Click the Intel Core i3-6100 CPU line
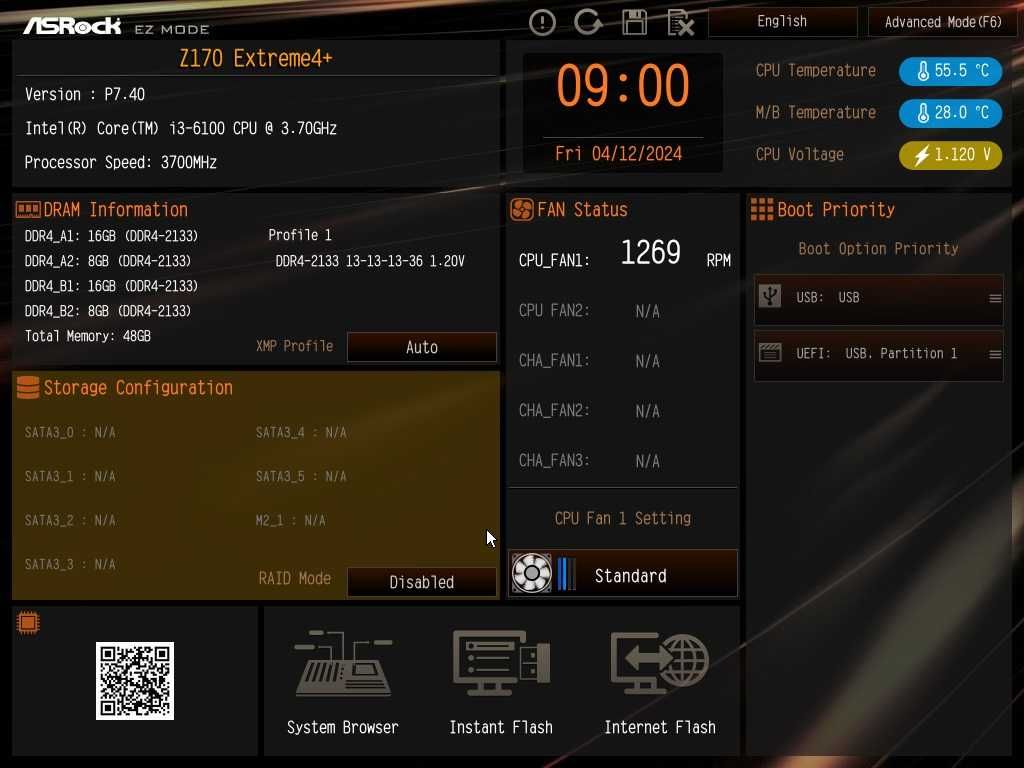This screenshot has height=768, width=1024. [x=181, y=128]
